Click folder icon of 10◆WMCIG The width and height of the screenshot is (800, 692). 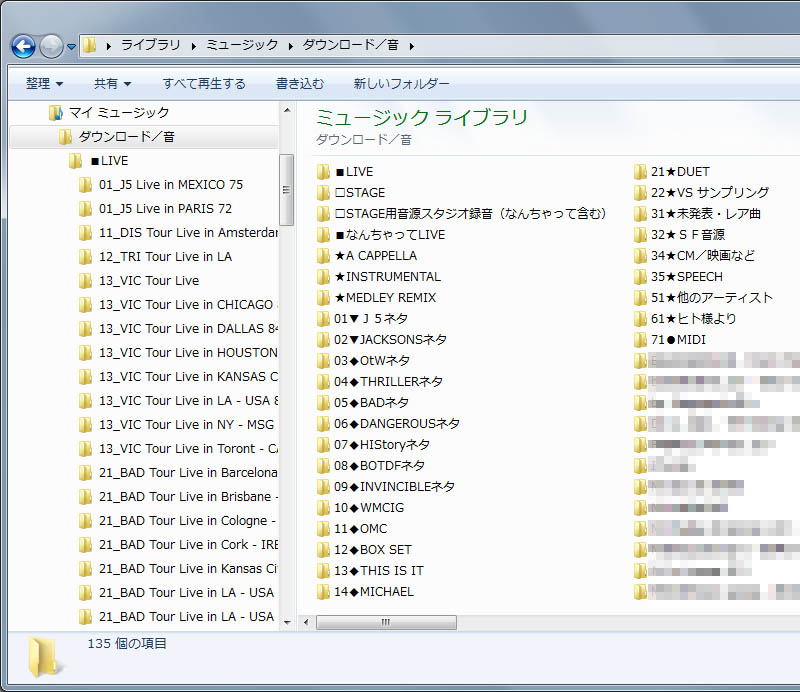pyautogui.click(x=323, y=508)
